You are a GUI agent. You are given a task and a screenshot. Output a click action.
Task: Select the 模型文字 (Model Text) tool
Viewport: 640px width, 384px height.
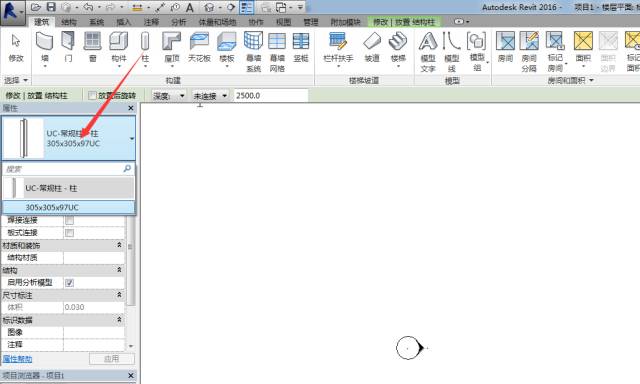click(428, 52)
